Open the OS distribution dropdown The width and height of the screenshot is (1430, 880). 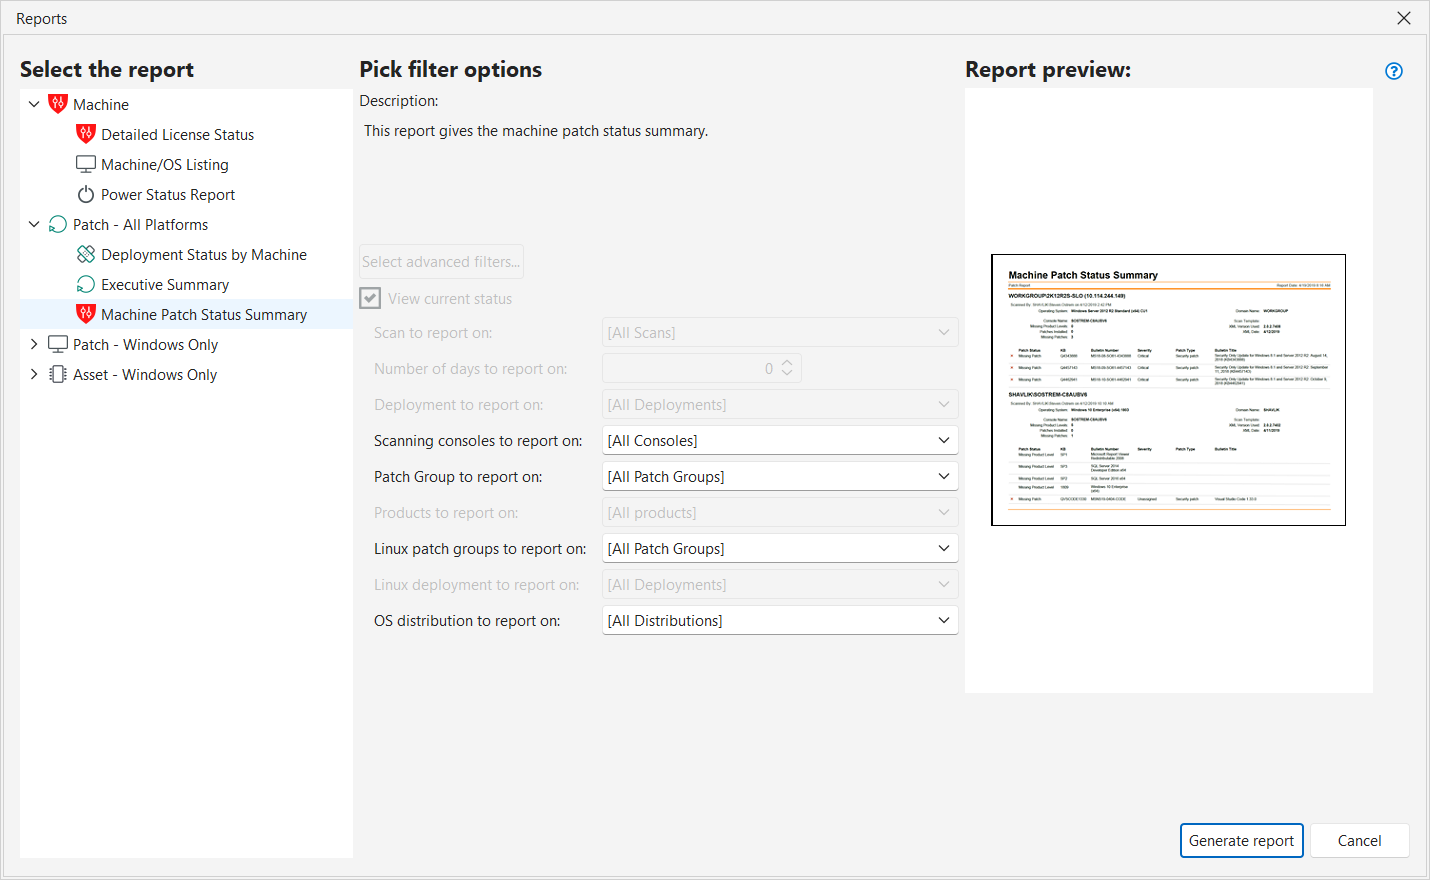coord(780,620)
